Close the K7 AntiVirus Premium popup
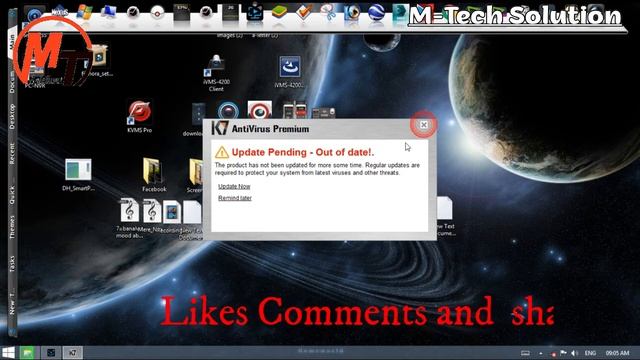This screenshot has height=360, width=640. pos(424,124)
